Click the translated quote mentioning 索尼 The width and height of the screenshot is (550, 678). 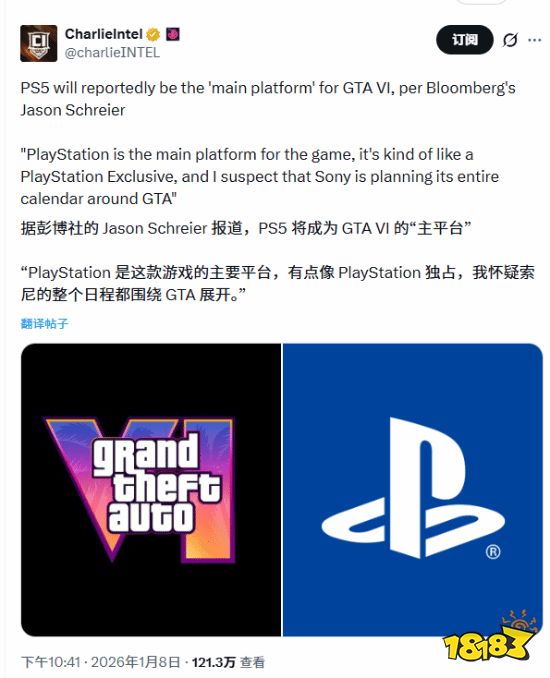278,283
